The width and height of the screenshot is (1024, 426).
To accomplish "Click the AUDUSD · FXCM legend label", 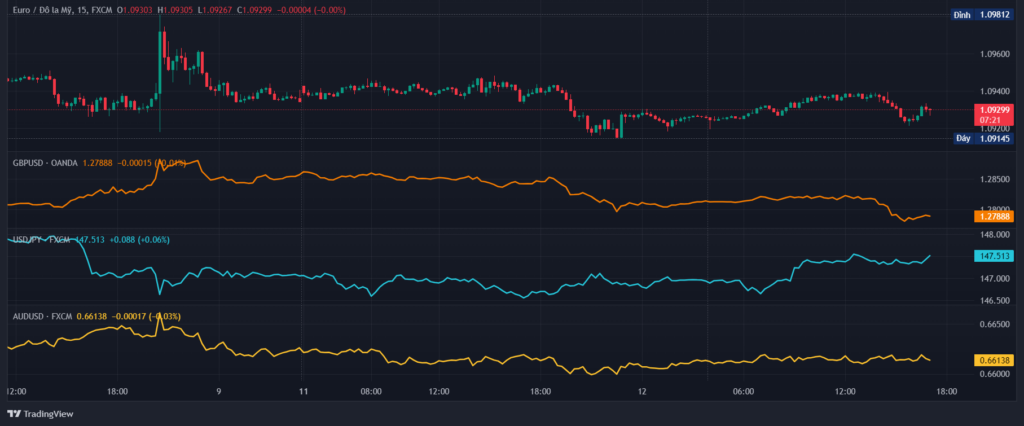I will (42, 316).
